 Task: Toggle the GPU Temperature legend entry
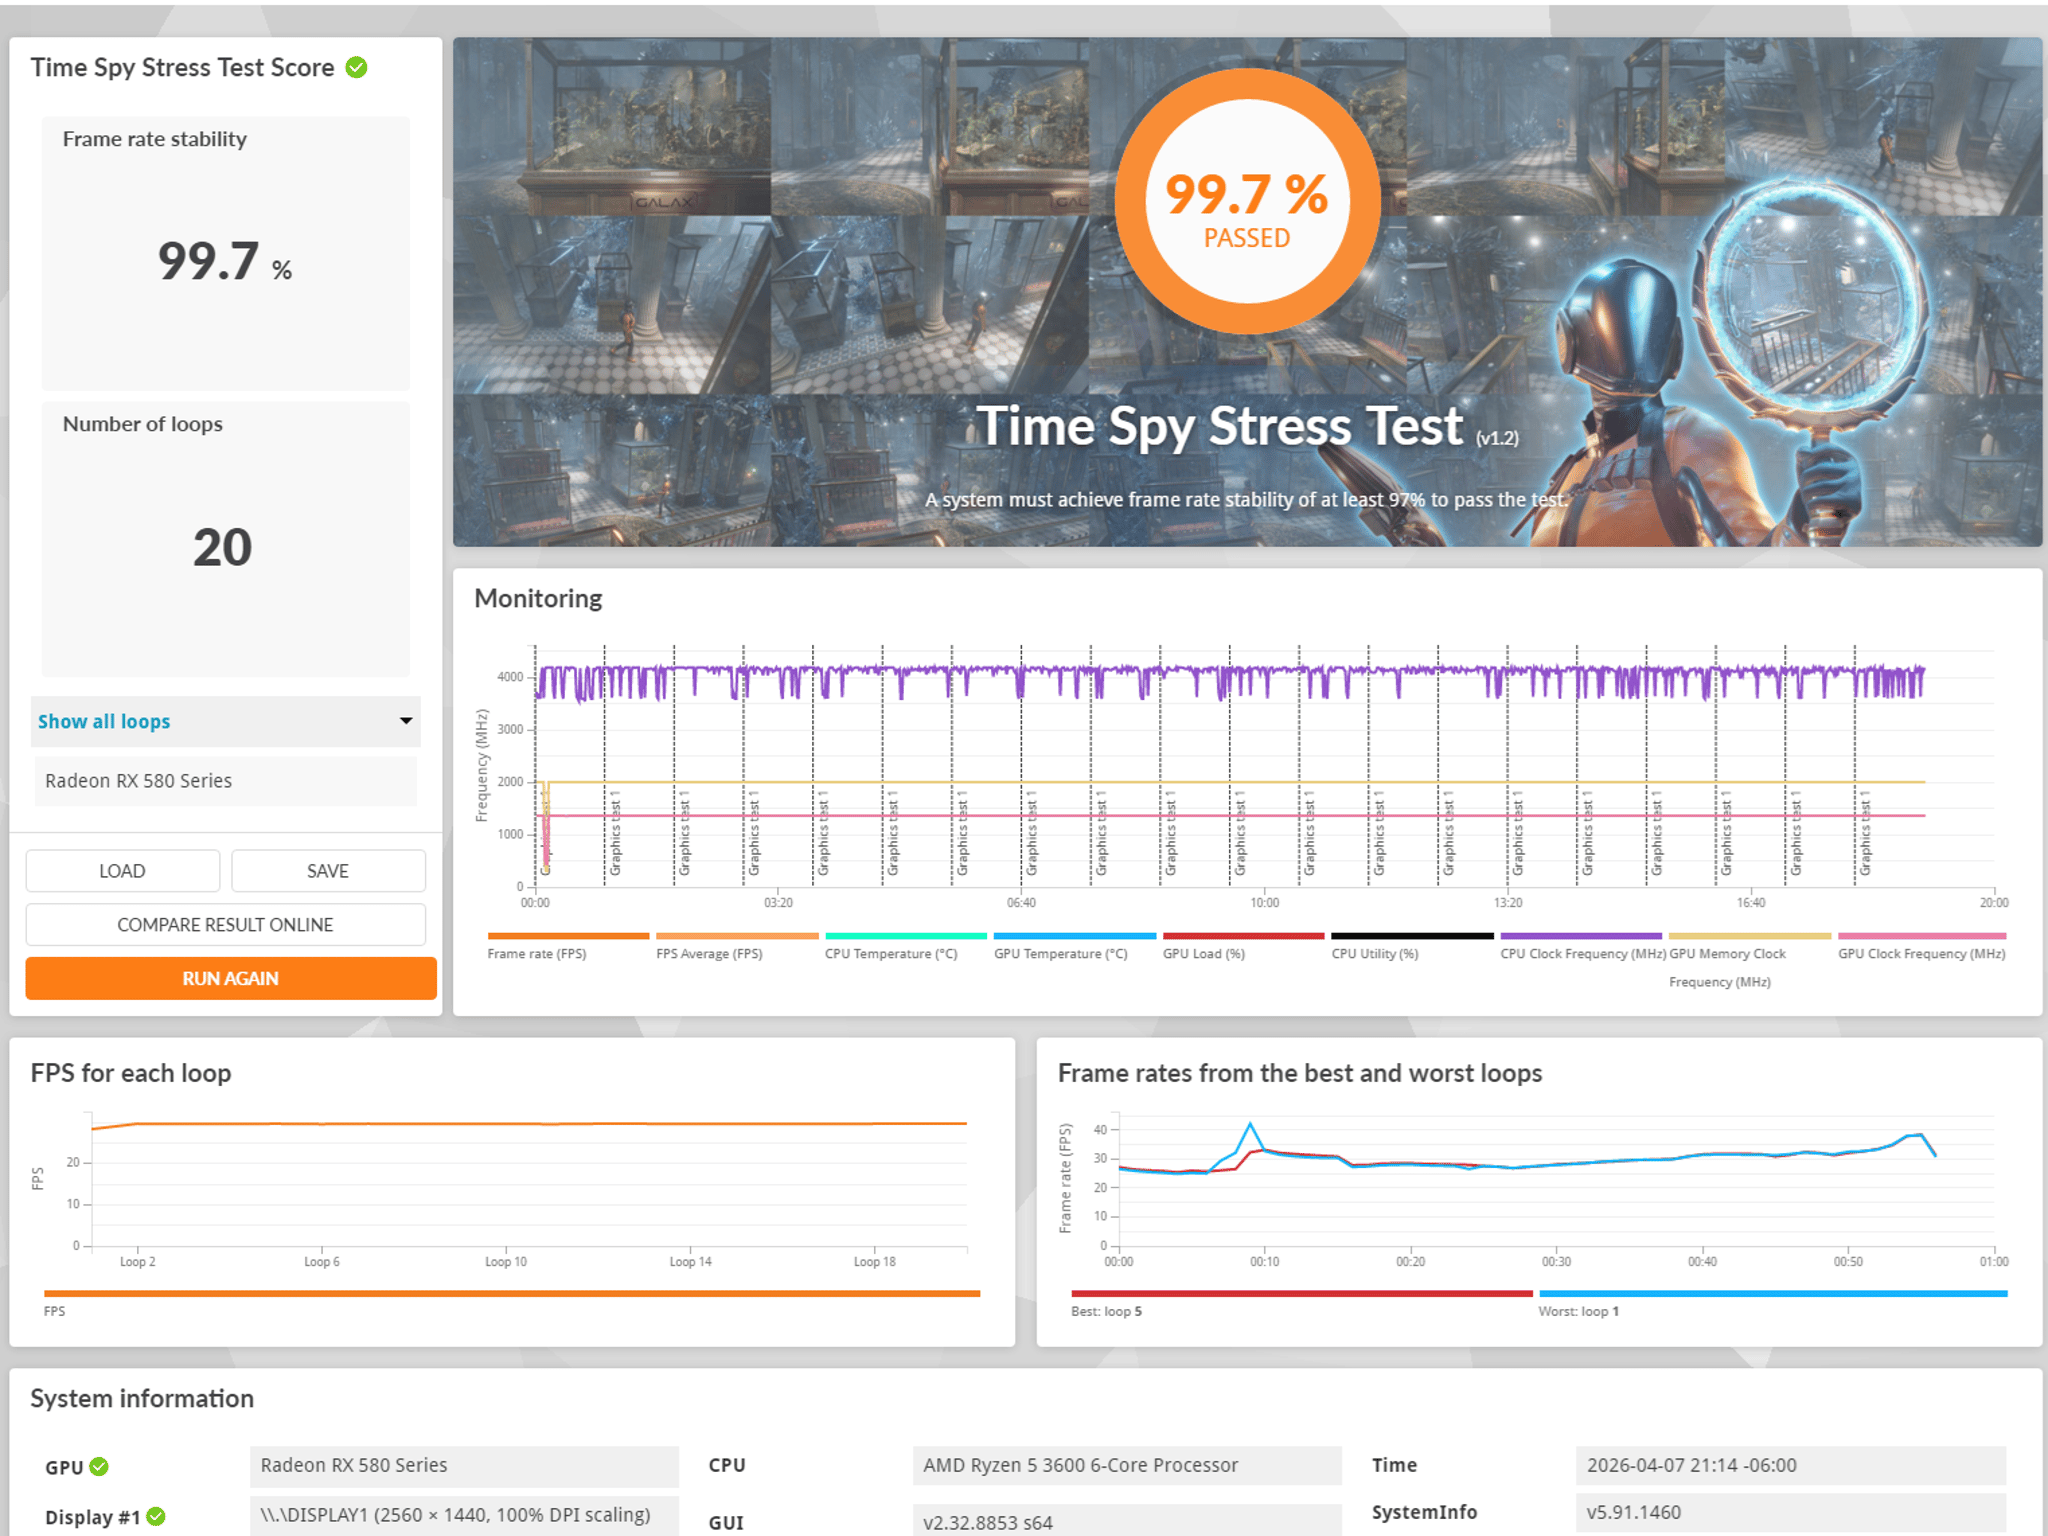(1074, 945)
